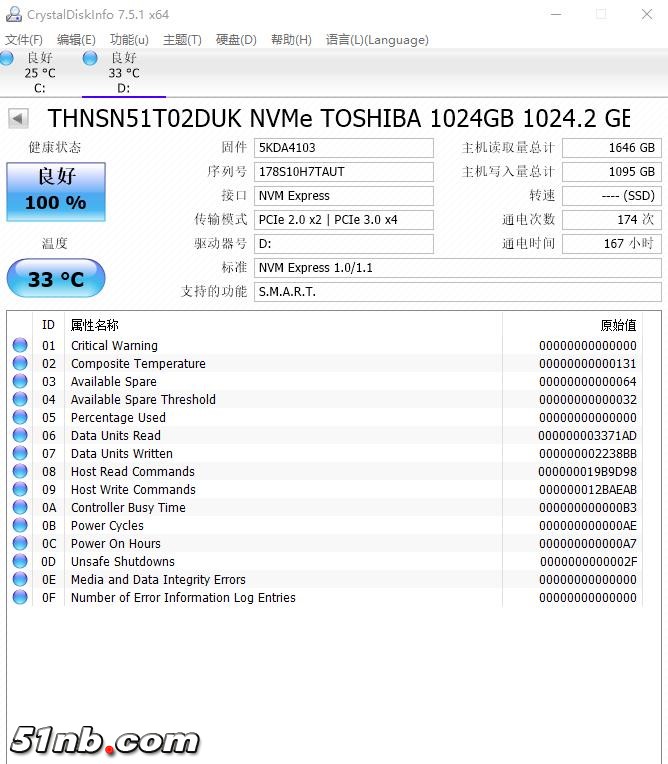Screen dimensions: 668x764
Task: Click the CrystalDiskInfo app icon in title bar
Action: click(13, 14)
